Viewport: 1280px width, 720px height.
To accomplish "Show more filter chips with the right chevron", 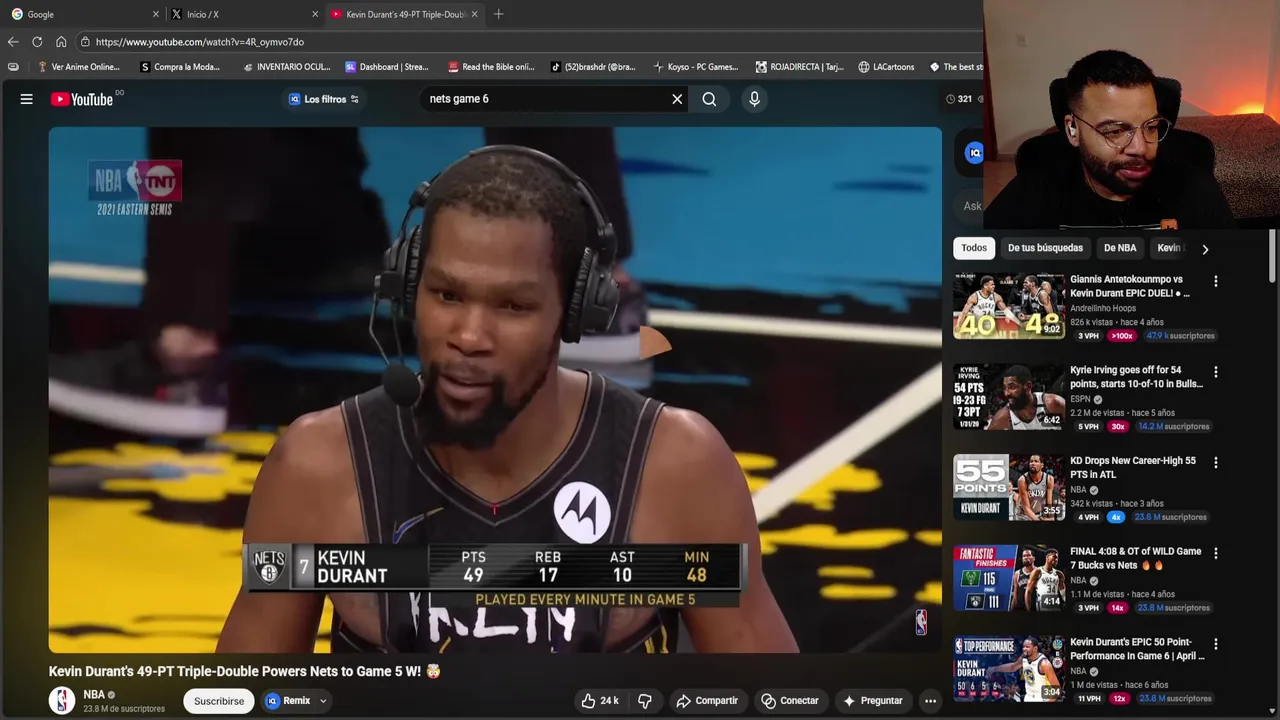I will tap(1205, 249).
